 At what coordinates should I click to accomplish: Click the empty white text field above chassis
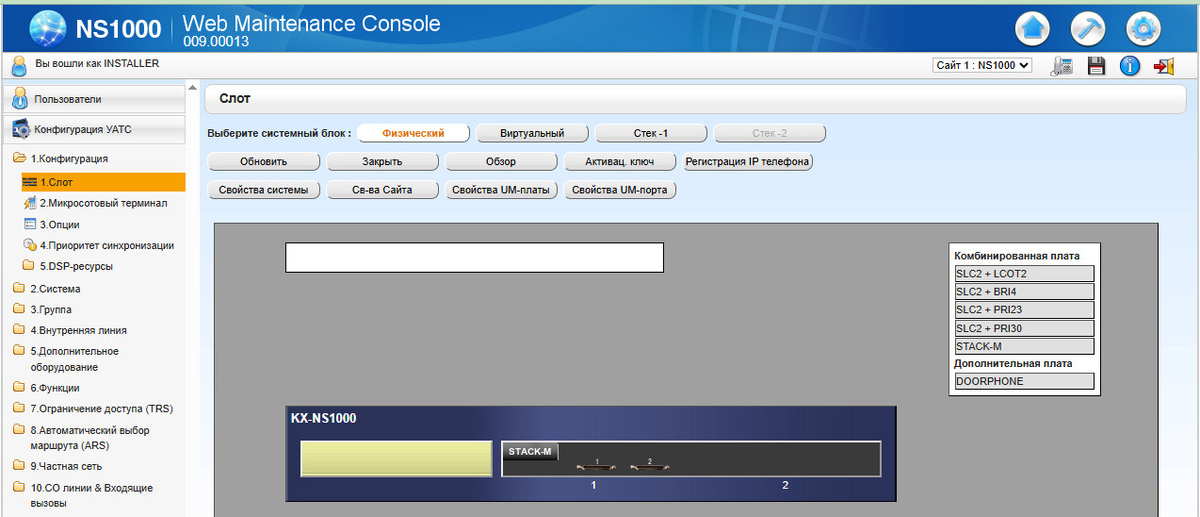coord(474,257)
